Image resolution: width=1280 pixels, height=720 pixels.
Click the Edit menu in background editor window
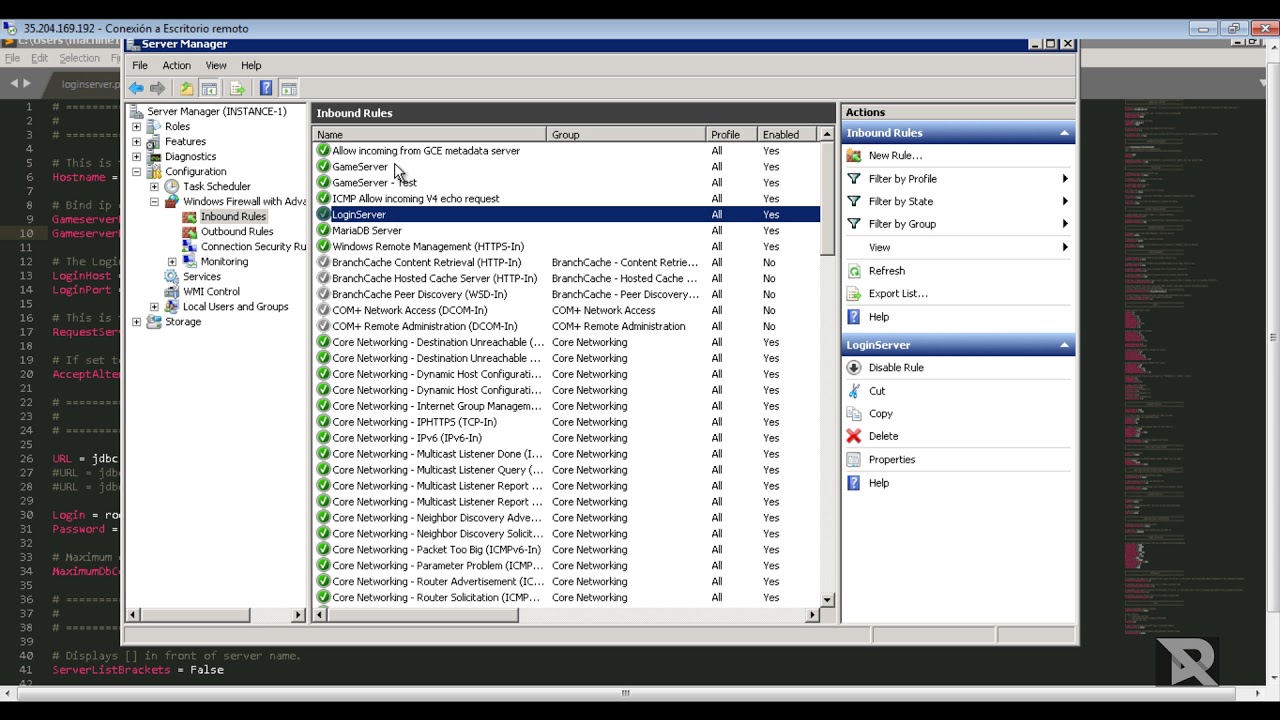pyautogui.click(x=39, y=58)
